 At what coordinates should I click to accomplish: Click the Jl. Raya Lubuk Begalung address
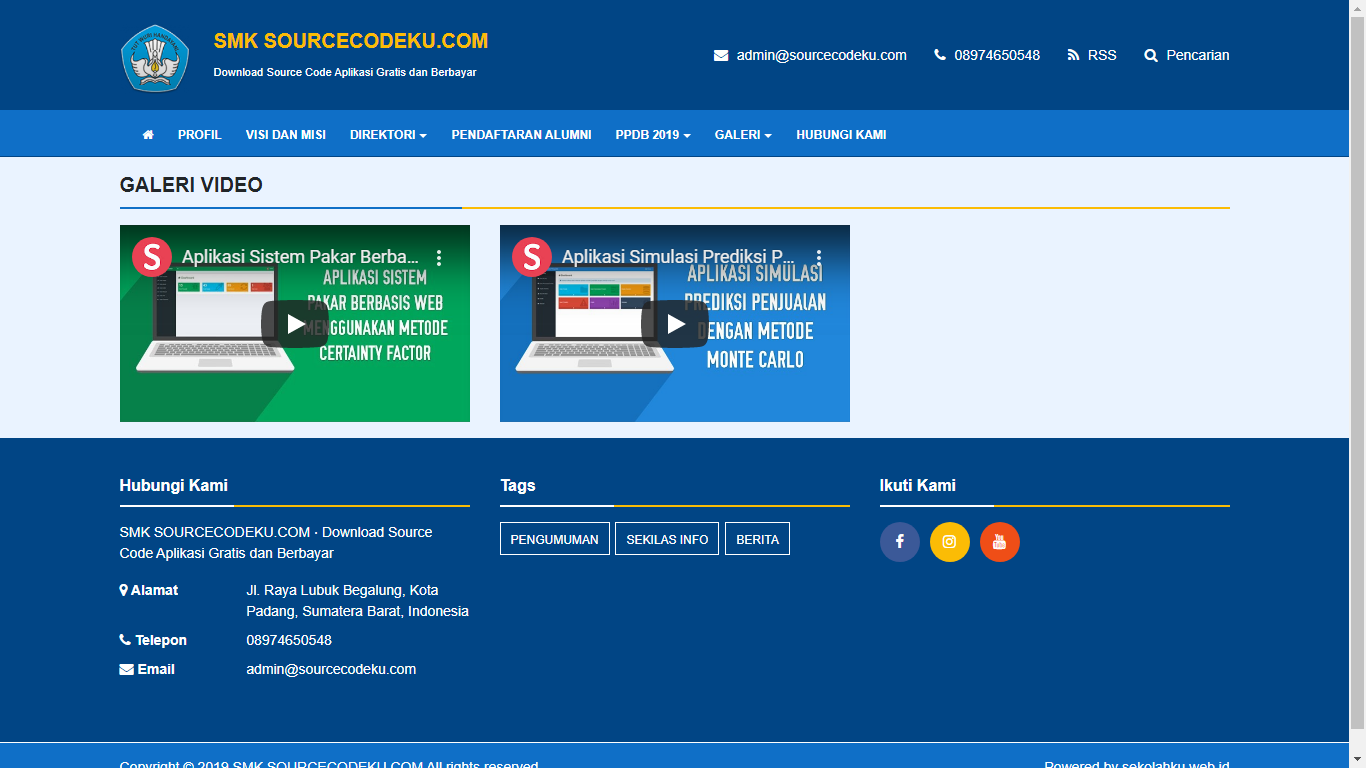pos(357,601)
